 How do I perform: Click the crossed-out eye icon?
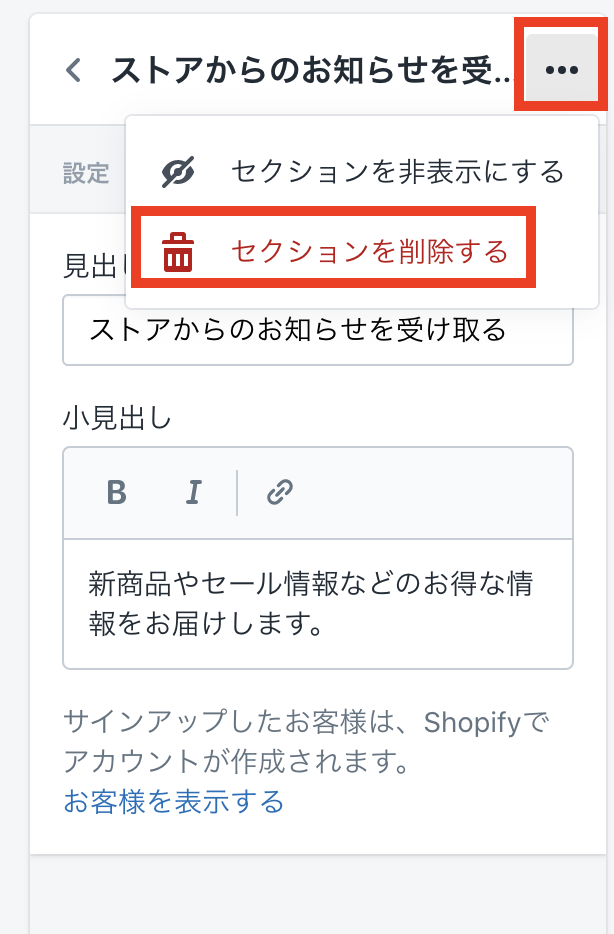point(178,172)
